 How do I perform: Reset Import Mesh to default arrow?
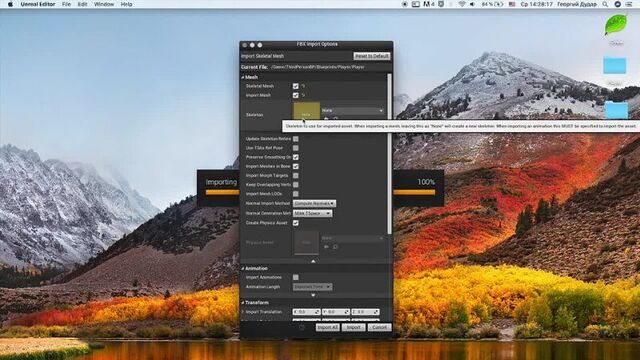point(303,95)
